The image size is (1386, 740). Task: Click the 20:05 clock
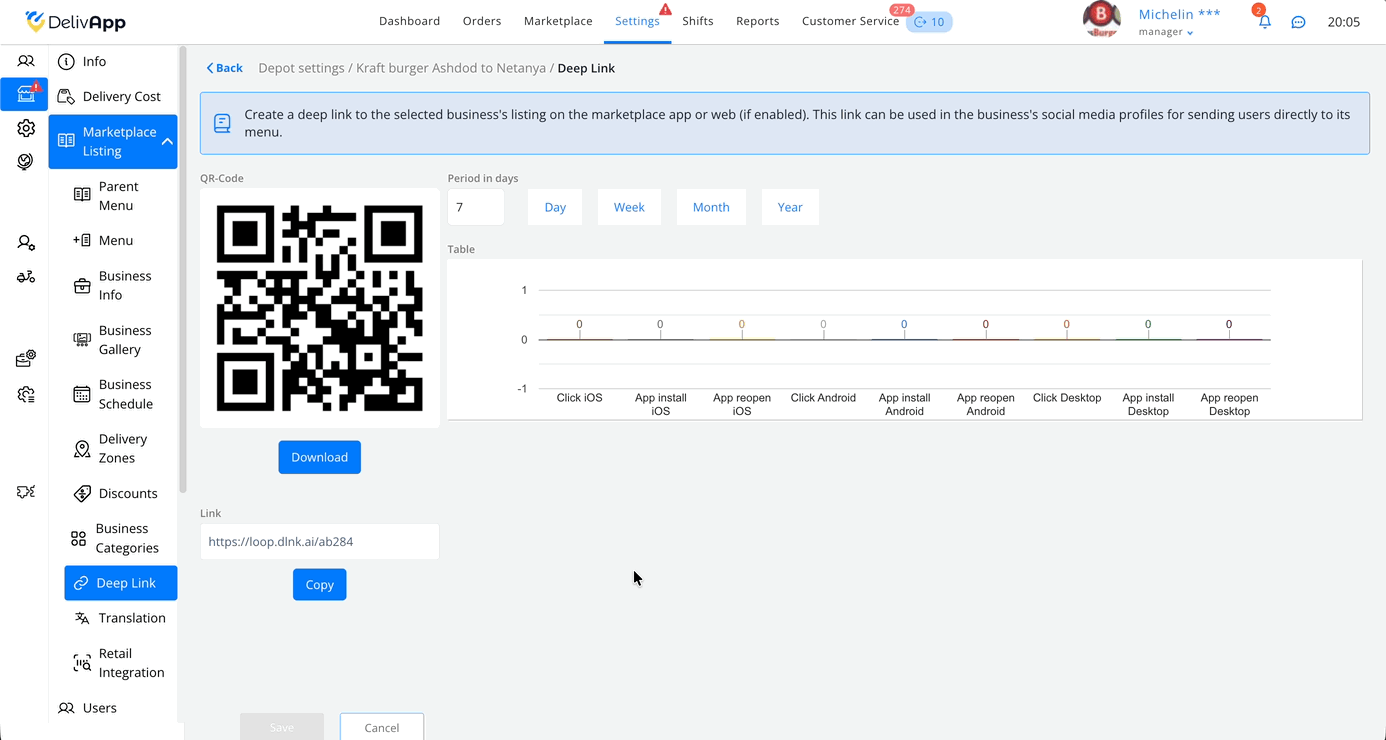tap(1343, 22)
